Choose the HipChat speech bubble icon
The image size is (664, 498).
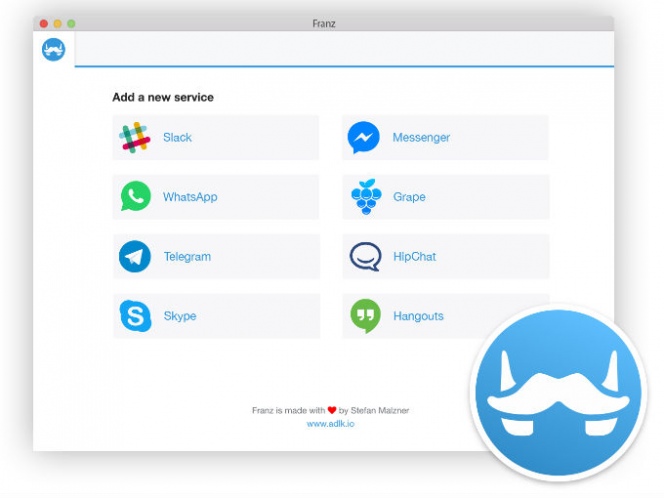(365, 257)
